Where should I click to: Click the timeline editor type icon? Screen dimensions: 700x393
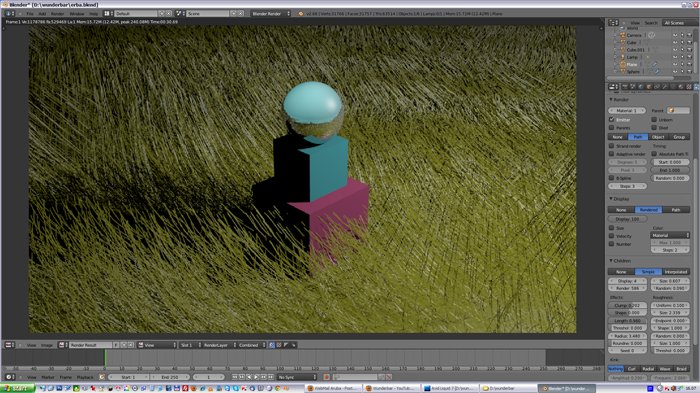[9, 377]
